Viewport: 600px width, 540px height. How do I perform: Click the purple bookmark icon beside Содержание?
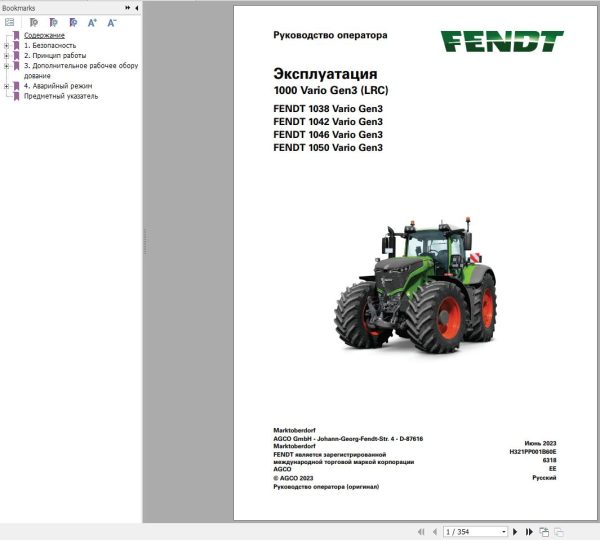16,36
